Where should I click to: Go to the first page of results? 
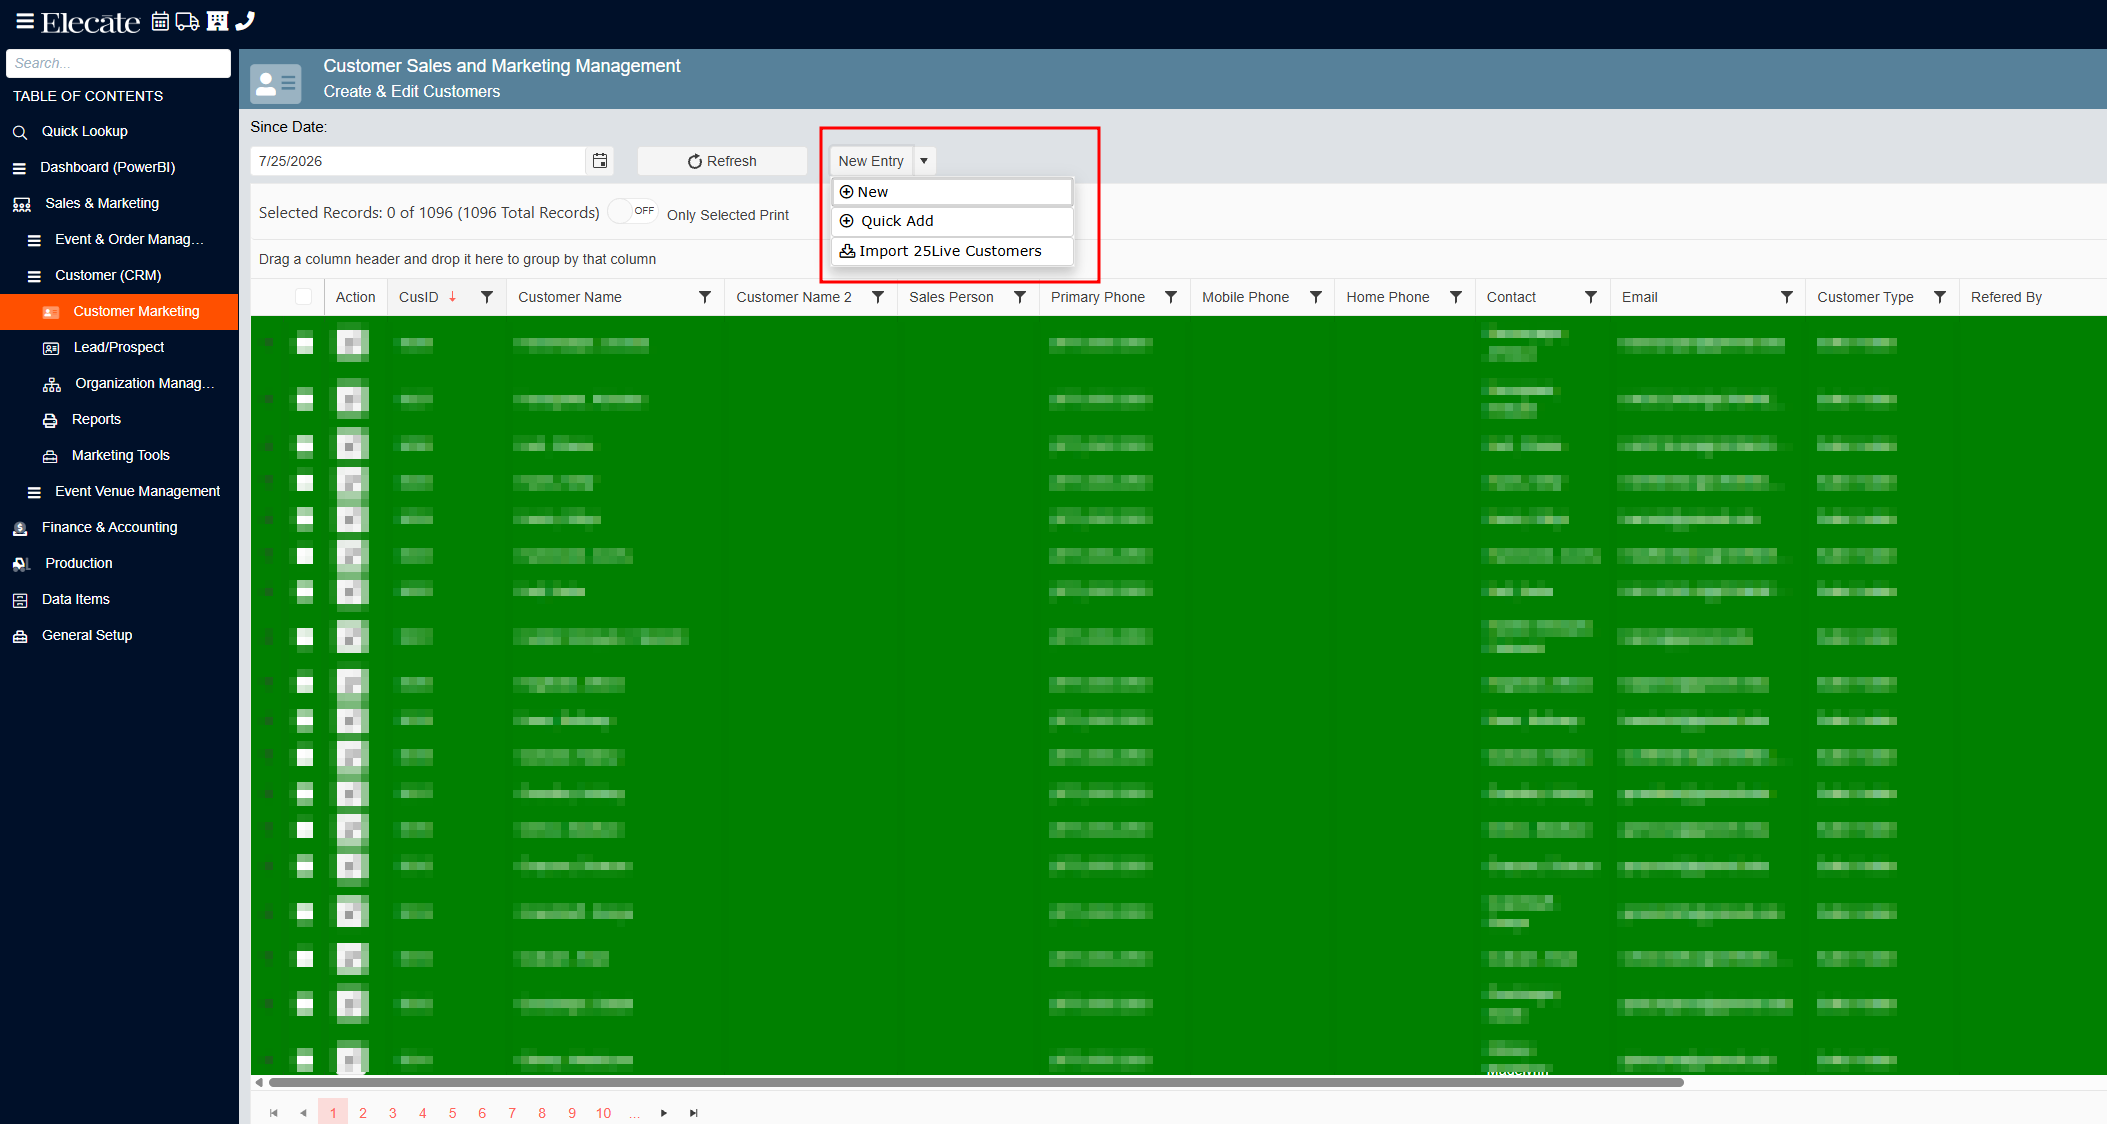(x=274, y=1113)
